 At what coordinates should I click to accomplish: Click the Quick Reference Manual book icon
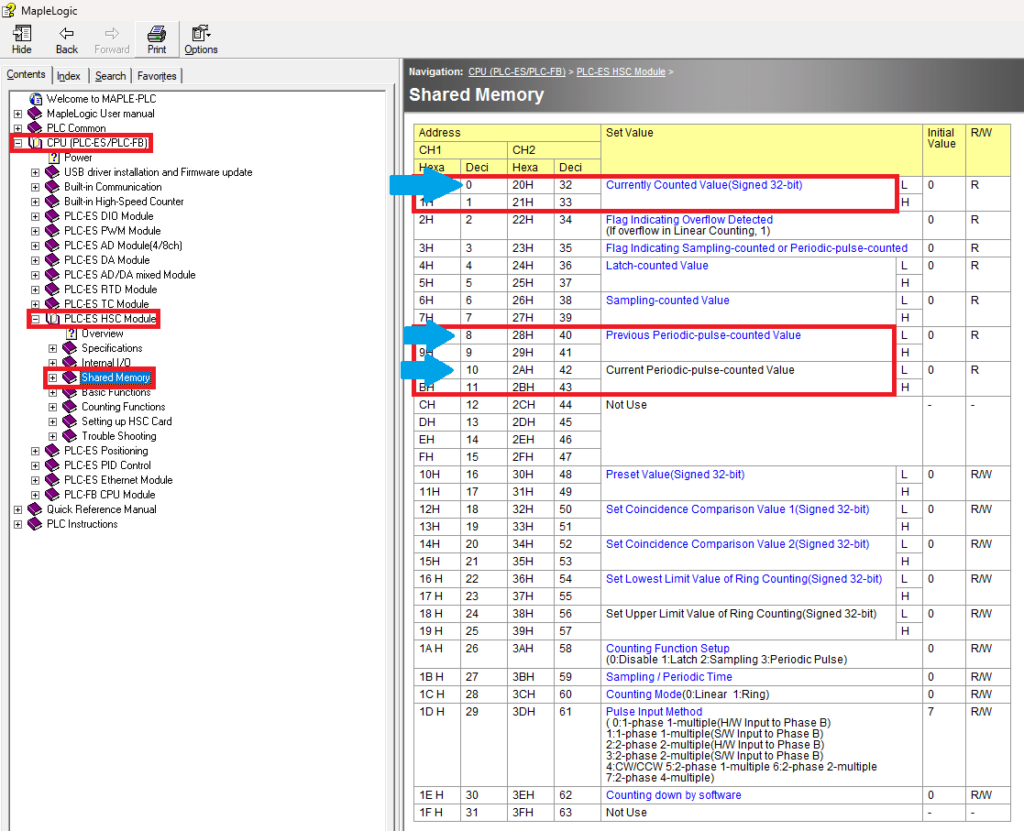pos(36,509)
